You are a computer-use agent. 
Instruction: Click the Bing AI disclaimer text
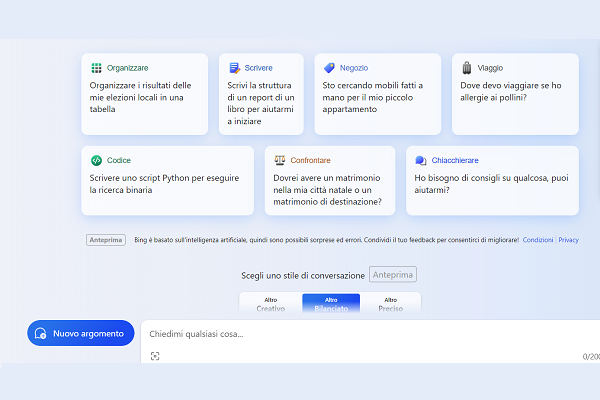tap(326, 240)
